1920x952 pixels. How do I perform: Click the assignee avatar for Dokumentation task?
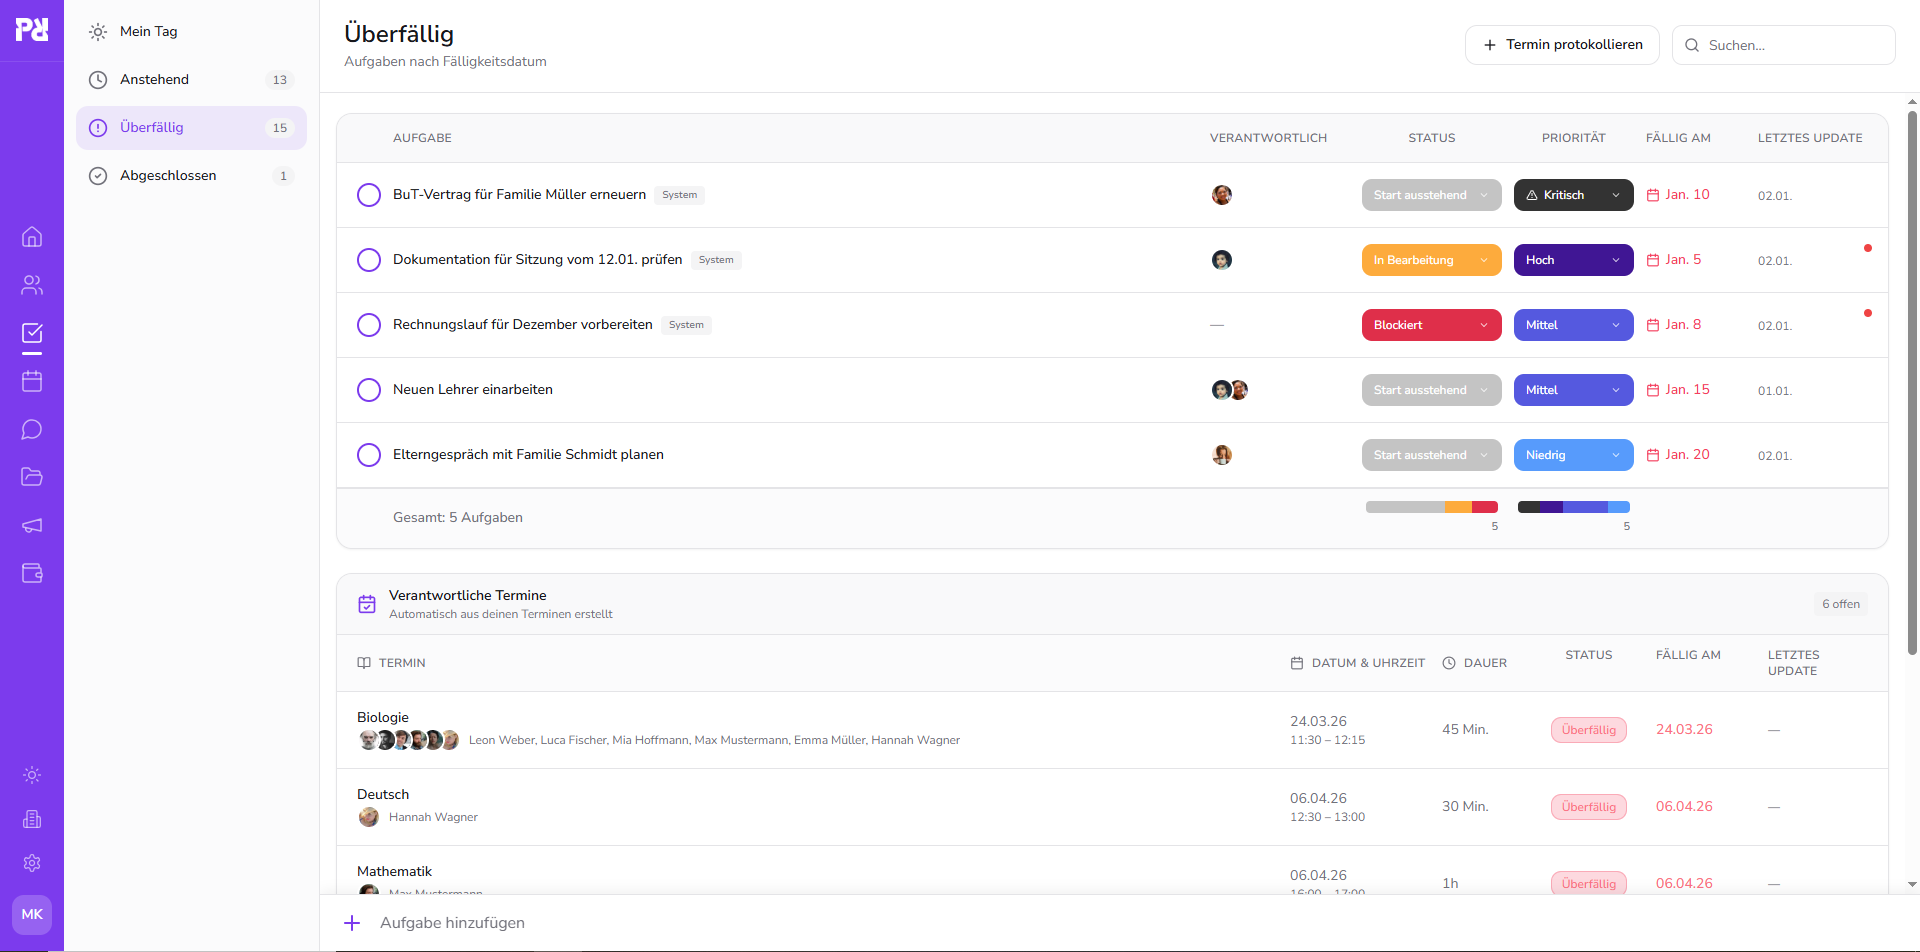pyautogui.click(x=1222, y=260)
